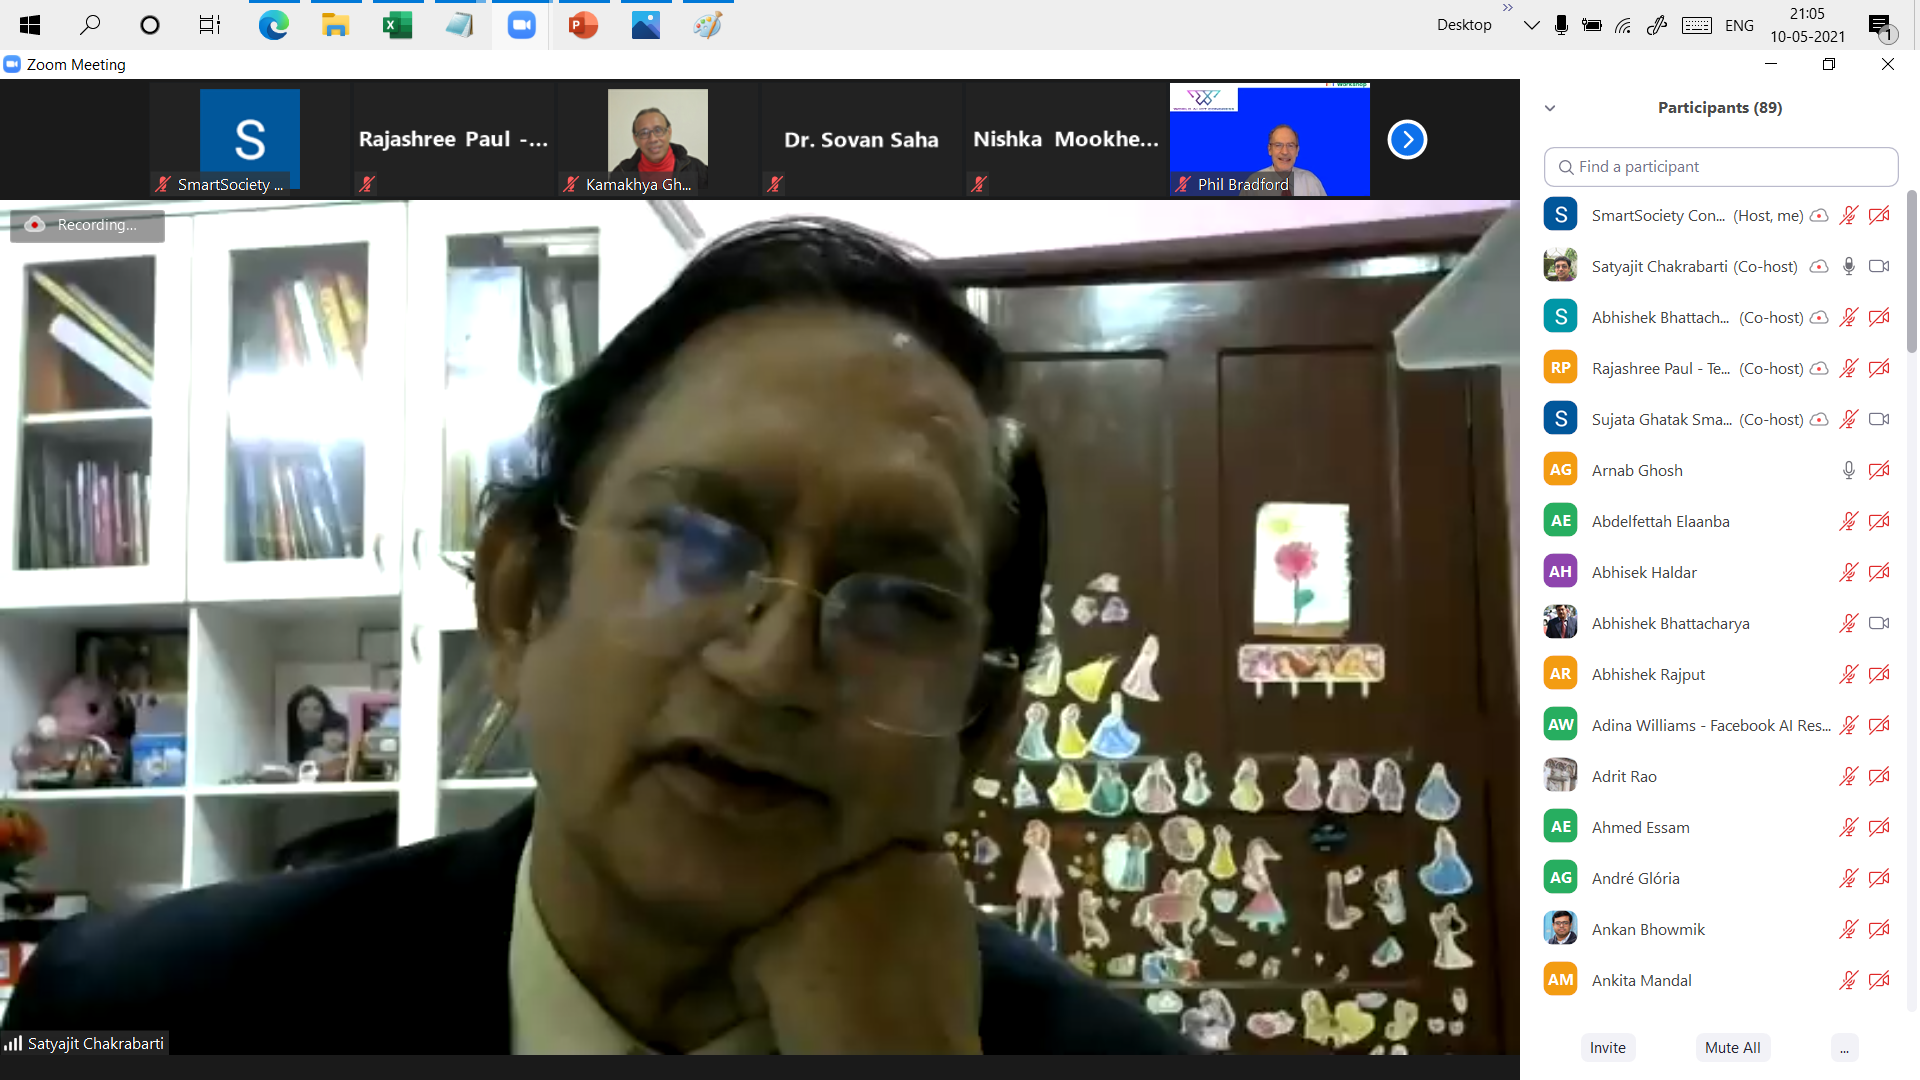This screenshot has height=1080, width=1920.
Task: Click Adina Williams' muted mic icon
Action: [1848, 725]
